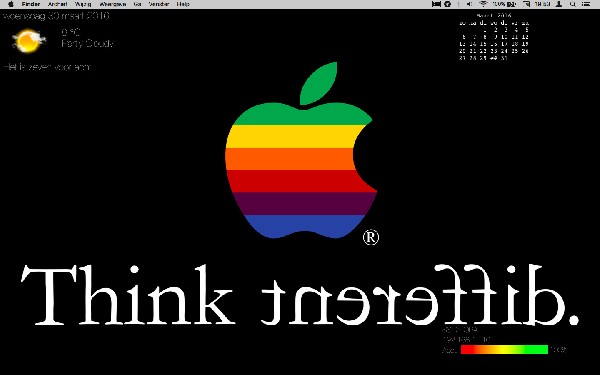600x375 pixels.
Task: Open the Finder menu
Action: [31, 4]
